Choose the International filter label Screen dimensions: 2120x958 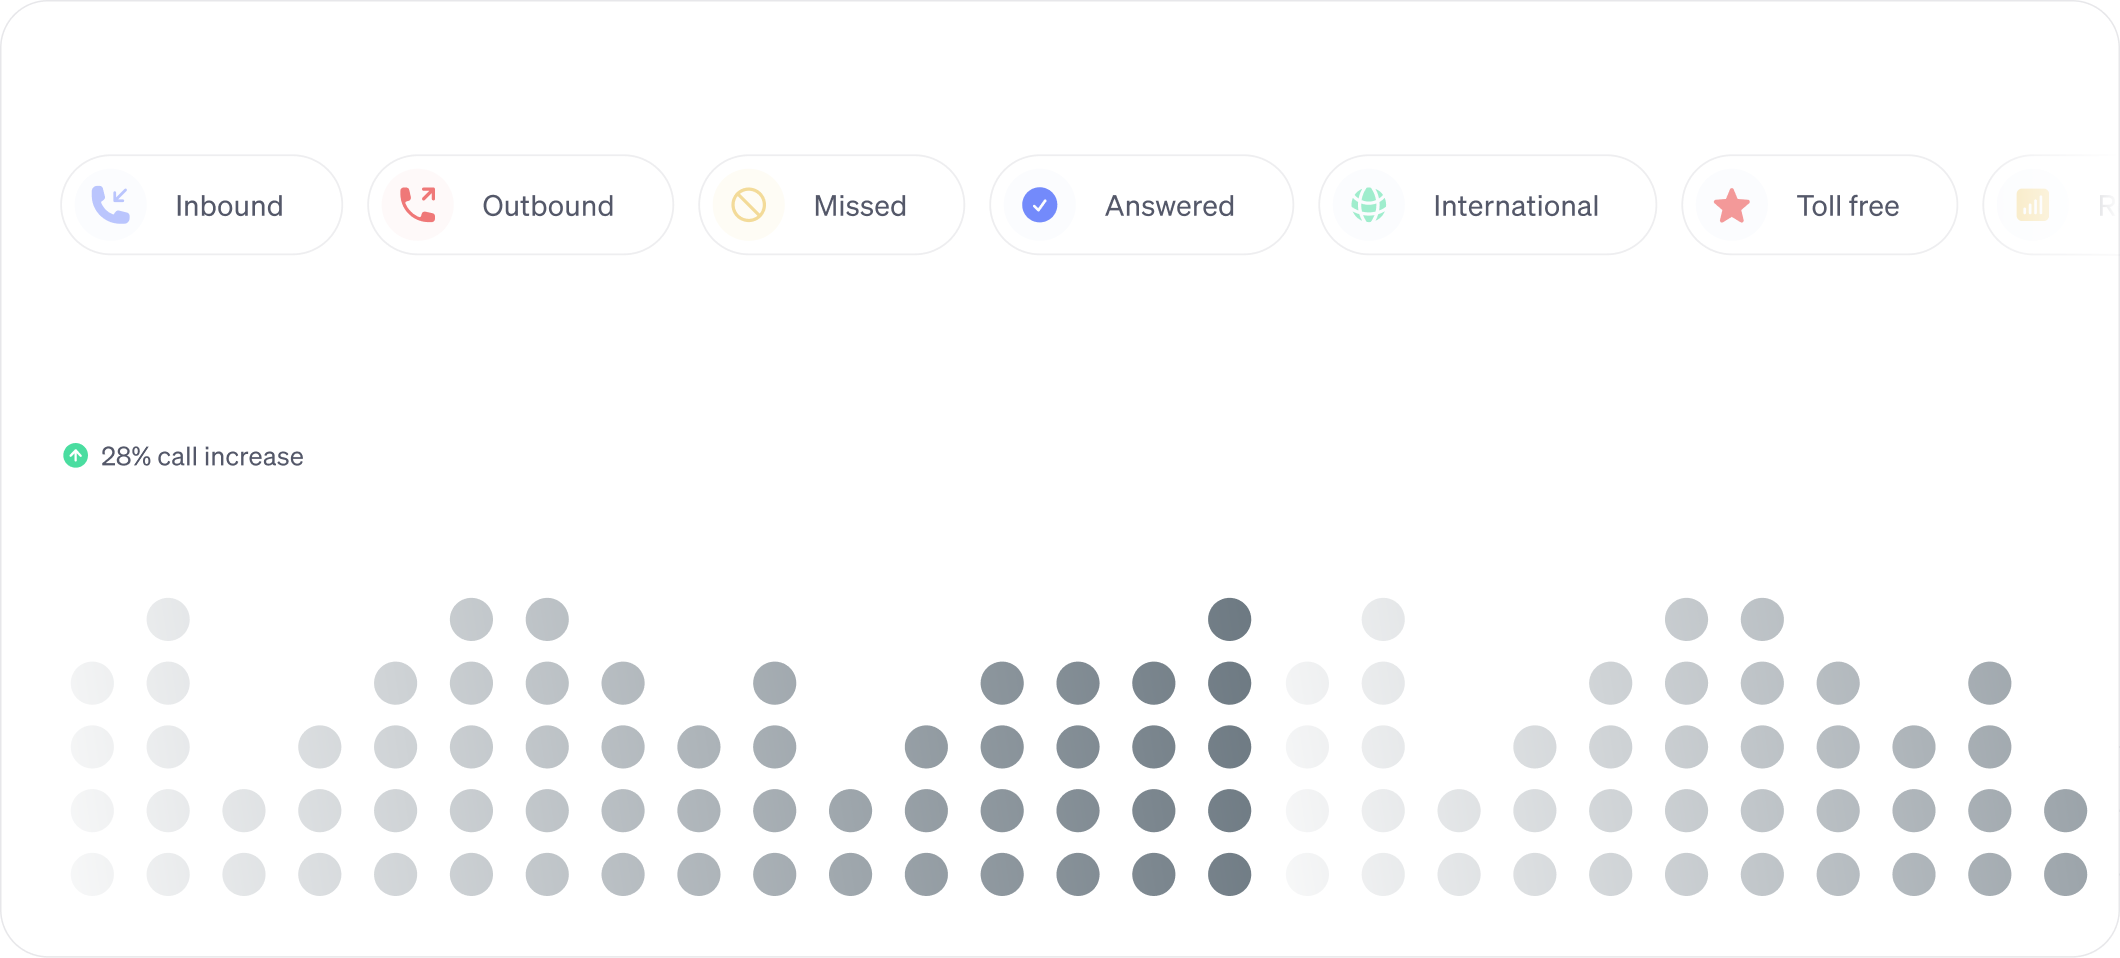pos(1515,206)
